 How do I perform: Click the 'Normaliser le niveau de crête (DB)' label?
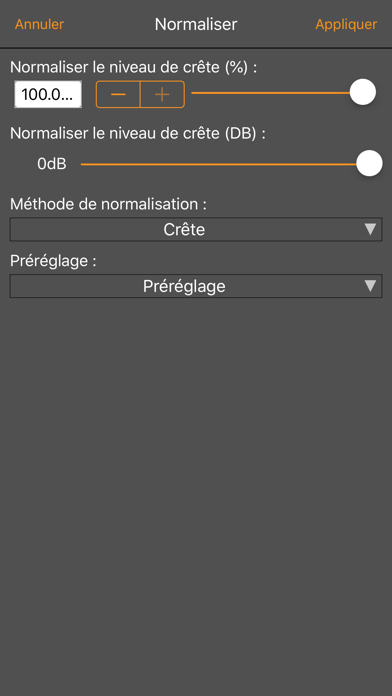click(x=138, y=134)
